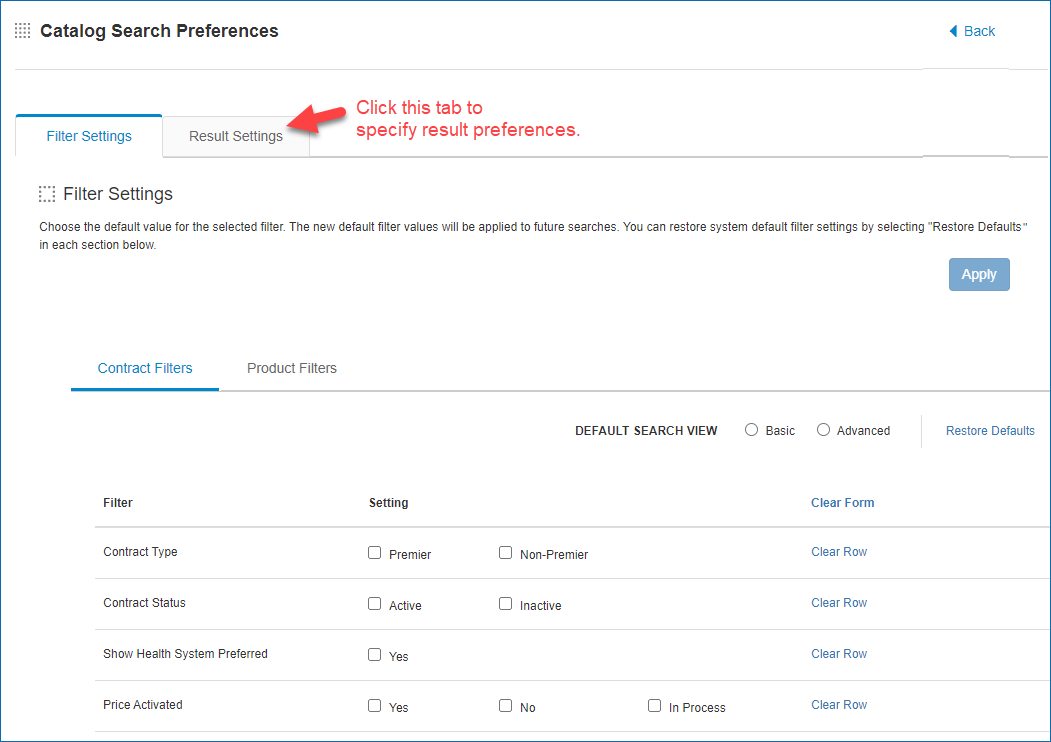The height and width of the screenshot is (742, 1051).
Task: Click Clear Row for Price Activated
Action: click(x=839, y=705)
